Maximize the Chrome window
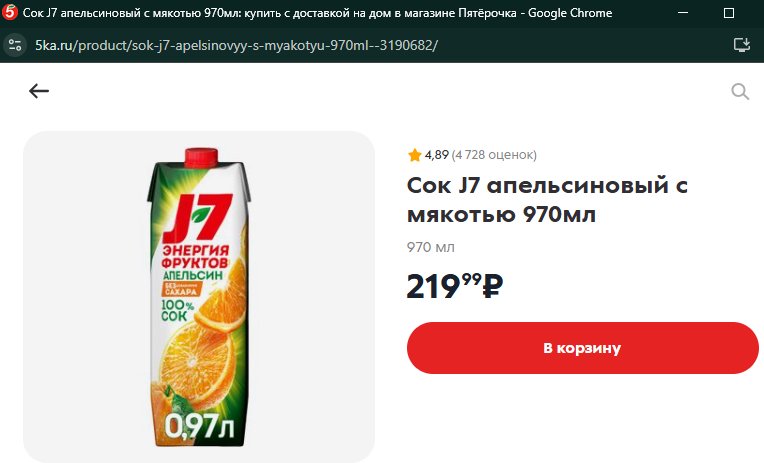This screenshot has width=764, height=463. [x=729, y=13]
